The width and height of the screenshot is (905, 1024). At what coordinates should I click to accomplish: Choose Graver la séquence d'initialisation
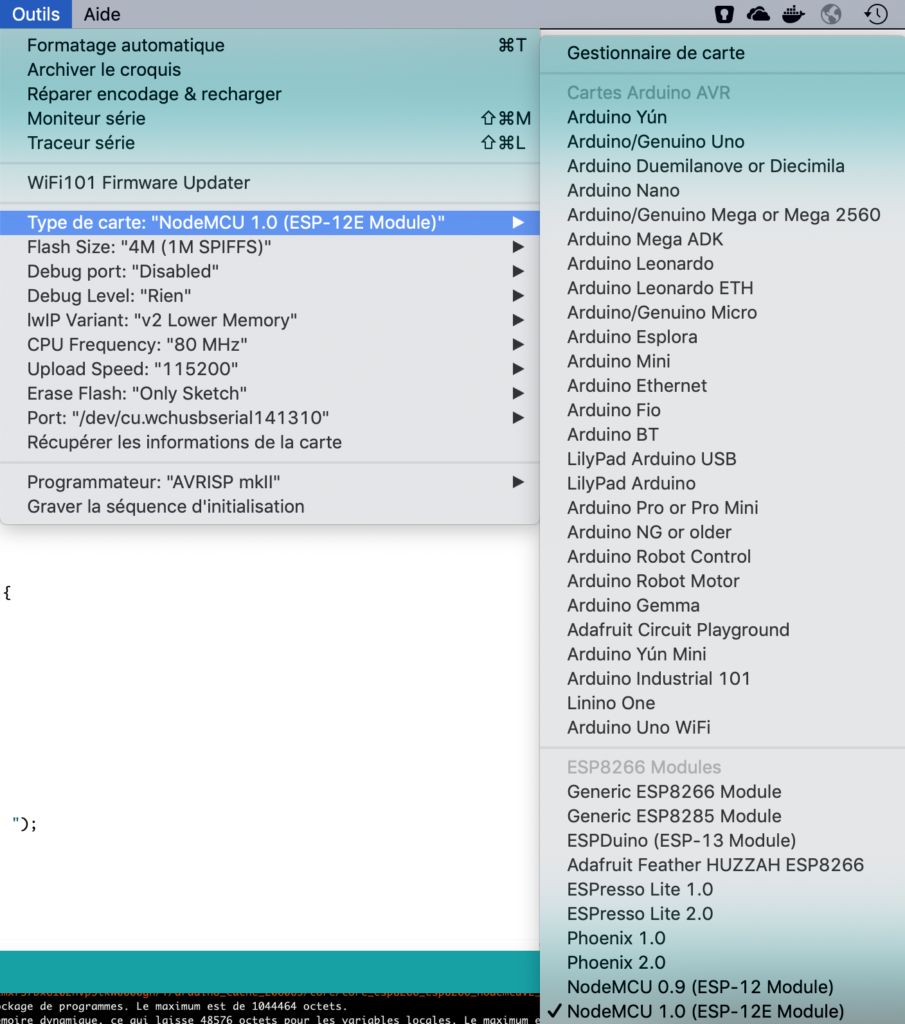(x=270, y=507)
